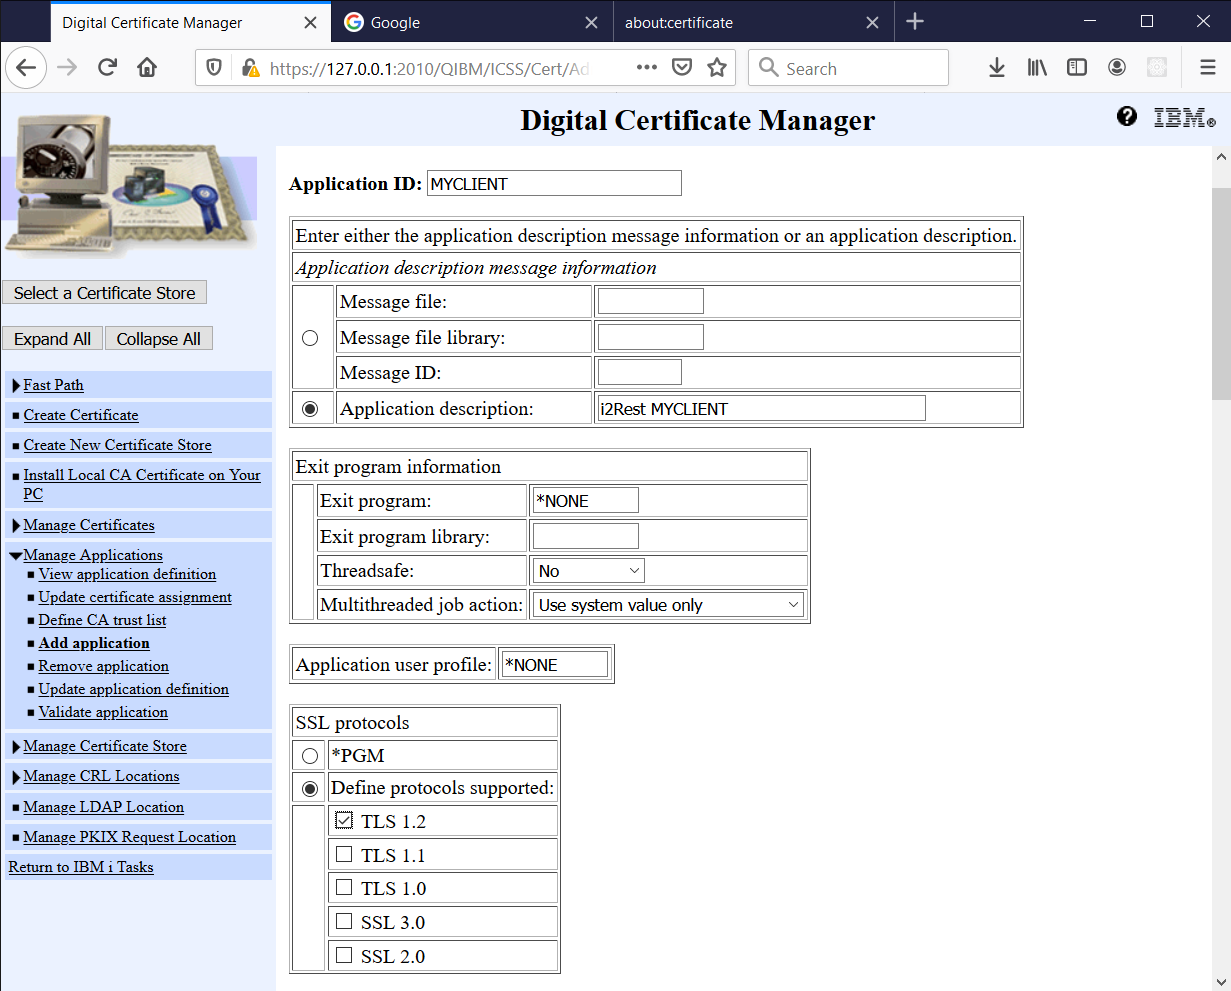Viewport: 1231px width, 991px height.
Task: Open the Firefox hamburger menu
Action: 1208,68
